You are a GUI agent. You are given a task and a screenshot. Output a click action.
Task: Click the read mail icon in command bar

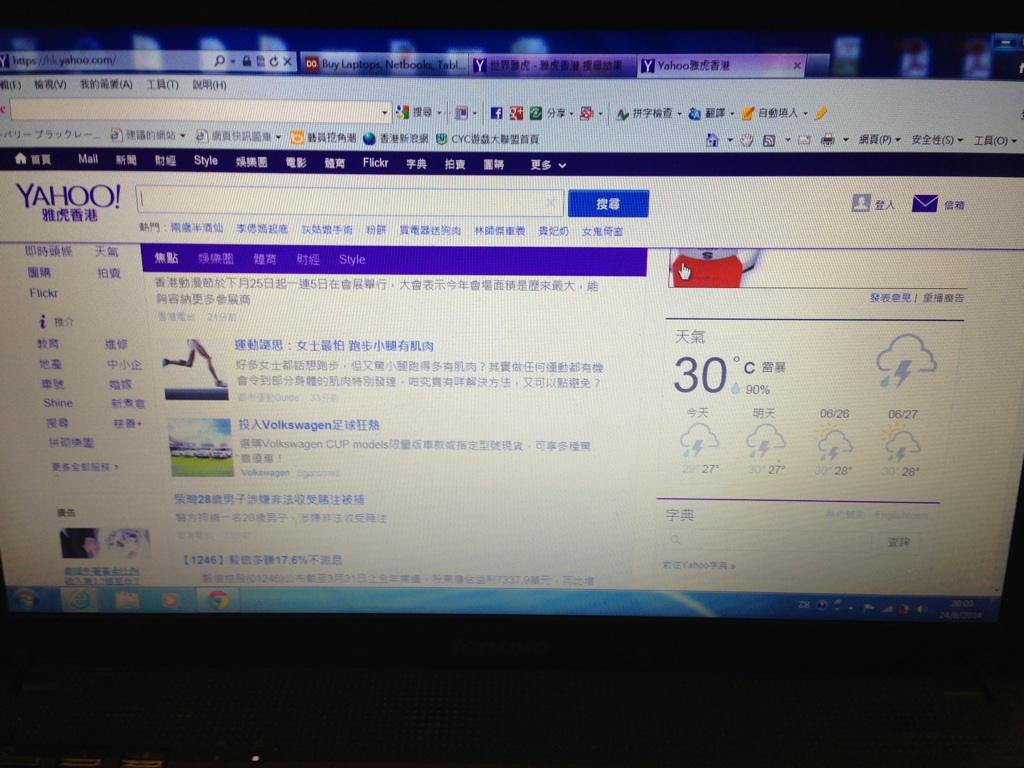[x=804, y=140]
